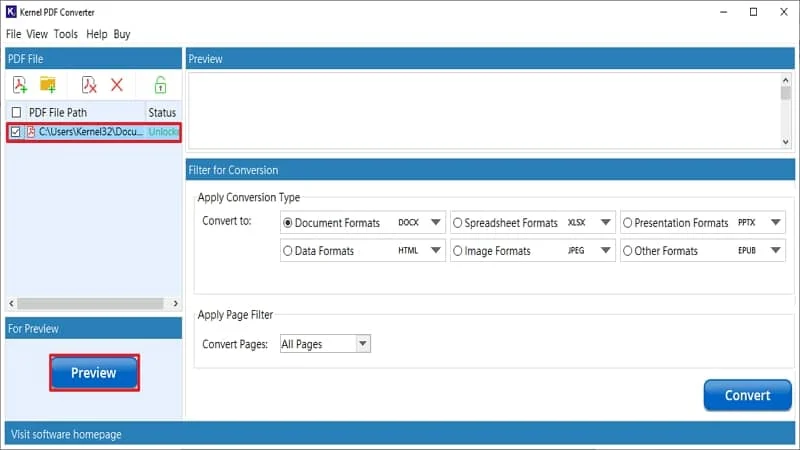The width and height of the screenshot is (800, 450).
Task: Click the Status column header
Action: click(x=162, y=112)
